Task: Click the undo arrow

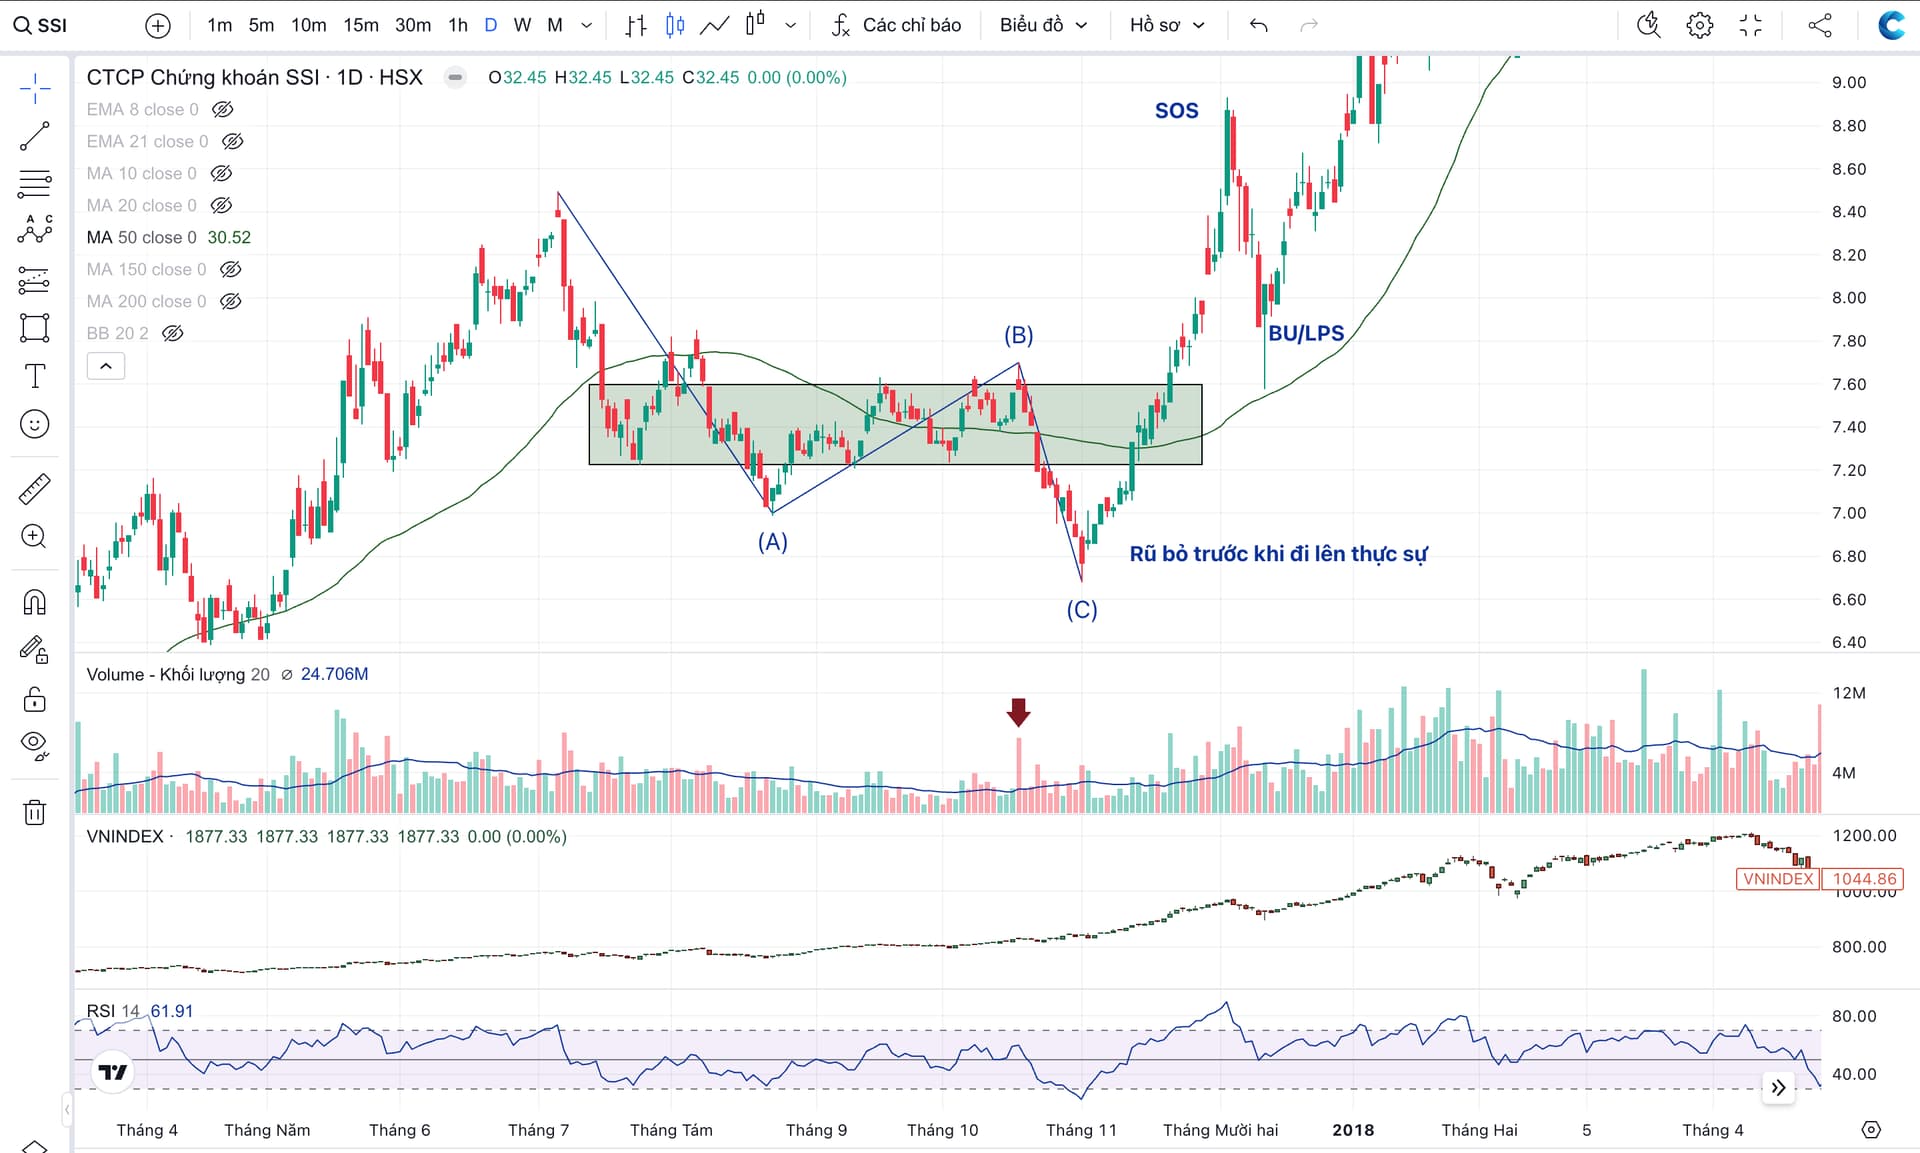Action: [1259, 25]
